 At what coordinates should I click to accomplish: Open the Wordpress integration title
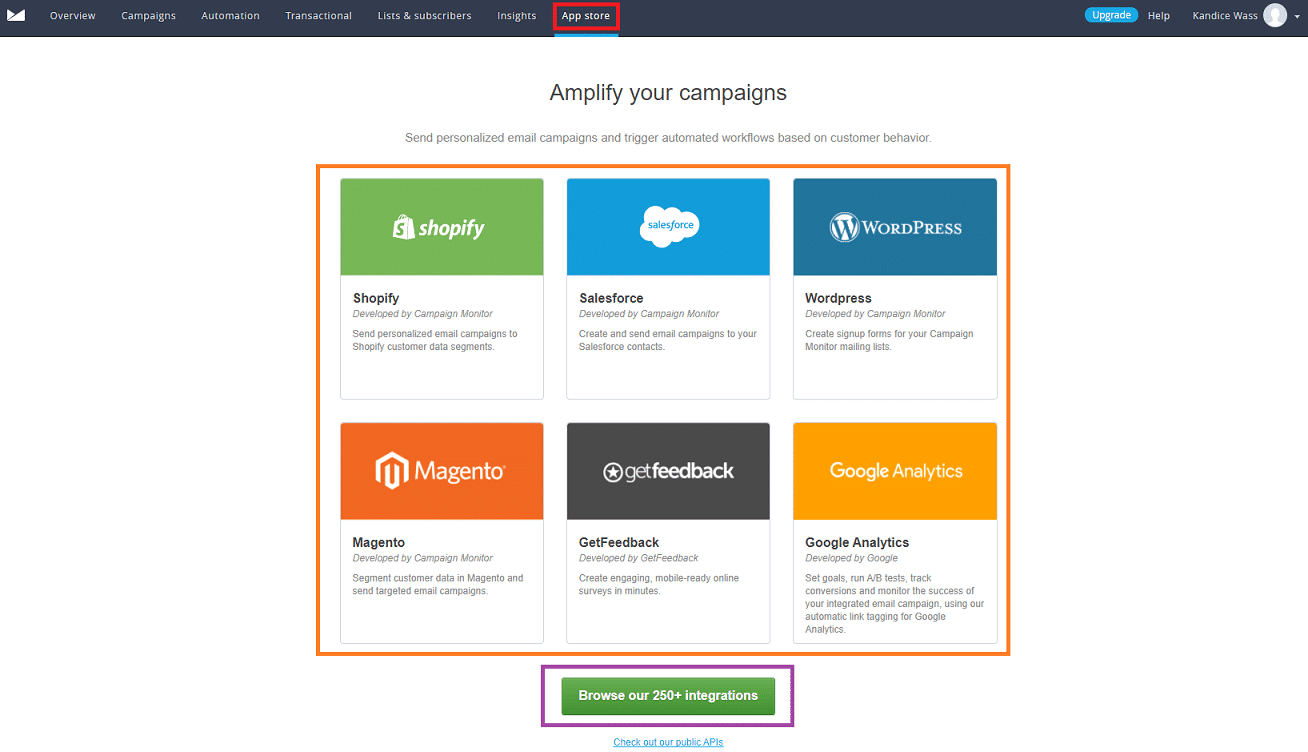838,298
